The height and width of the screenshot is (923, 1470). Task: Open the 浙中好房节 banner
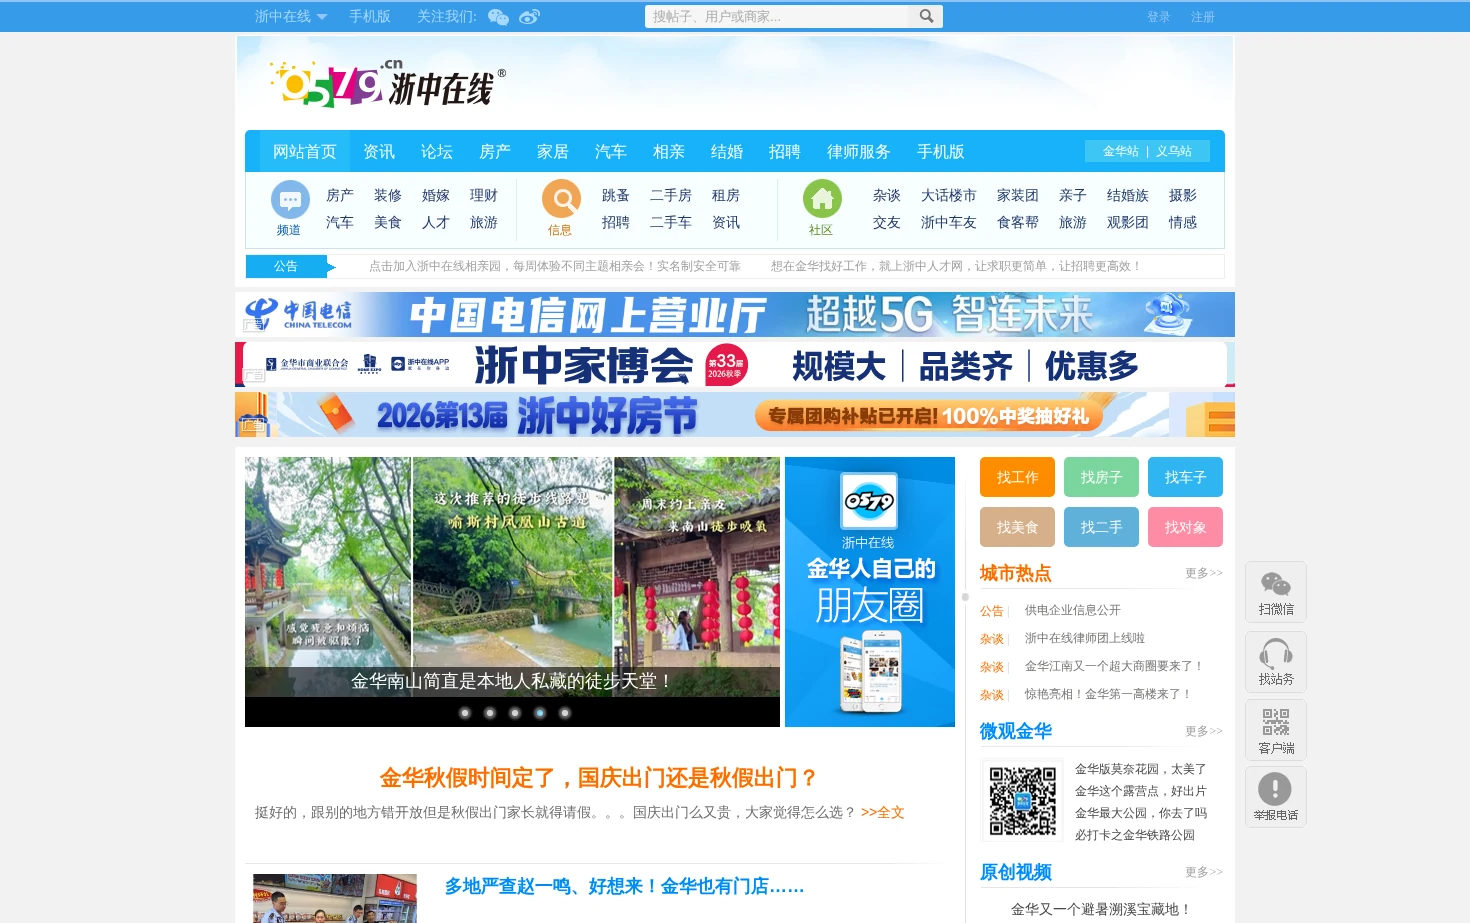[735, 414]
